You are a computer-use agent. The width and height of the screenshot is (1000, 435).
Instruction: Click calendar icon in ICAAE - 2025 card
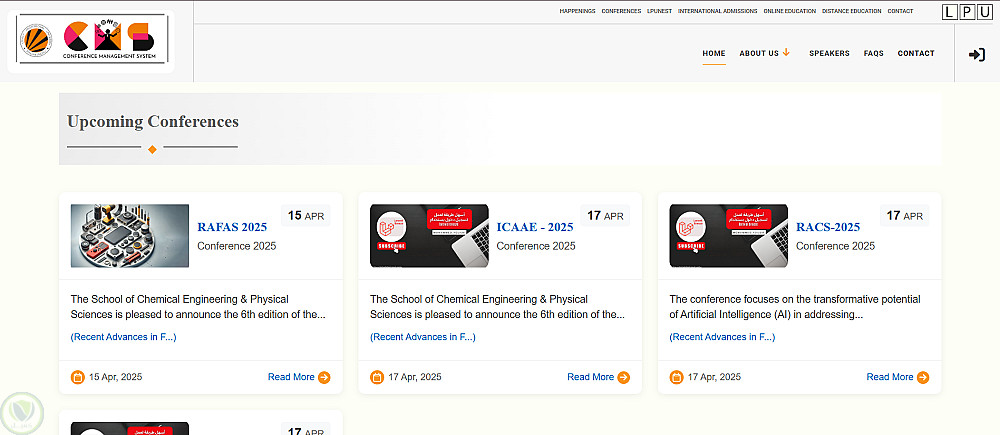(377, 377)
